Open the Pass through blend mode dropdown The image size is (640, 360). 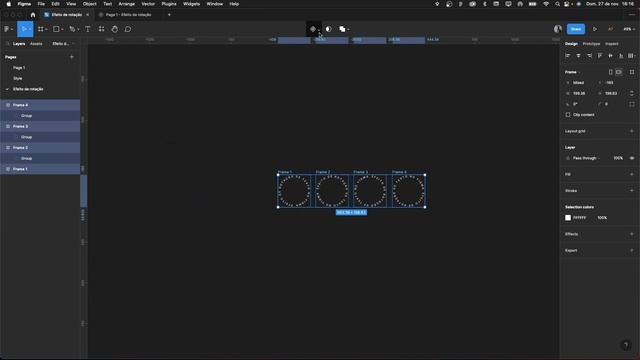(586, 158)
